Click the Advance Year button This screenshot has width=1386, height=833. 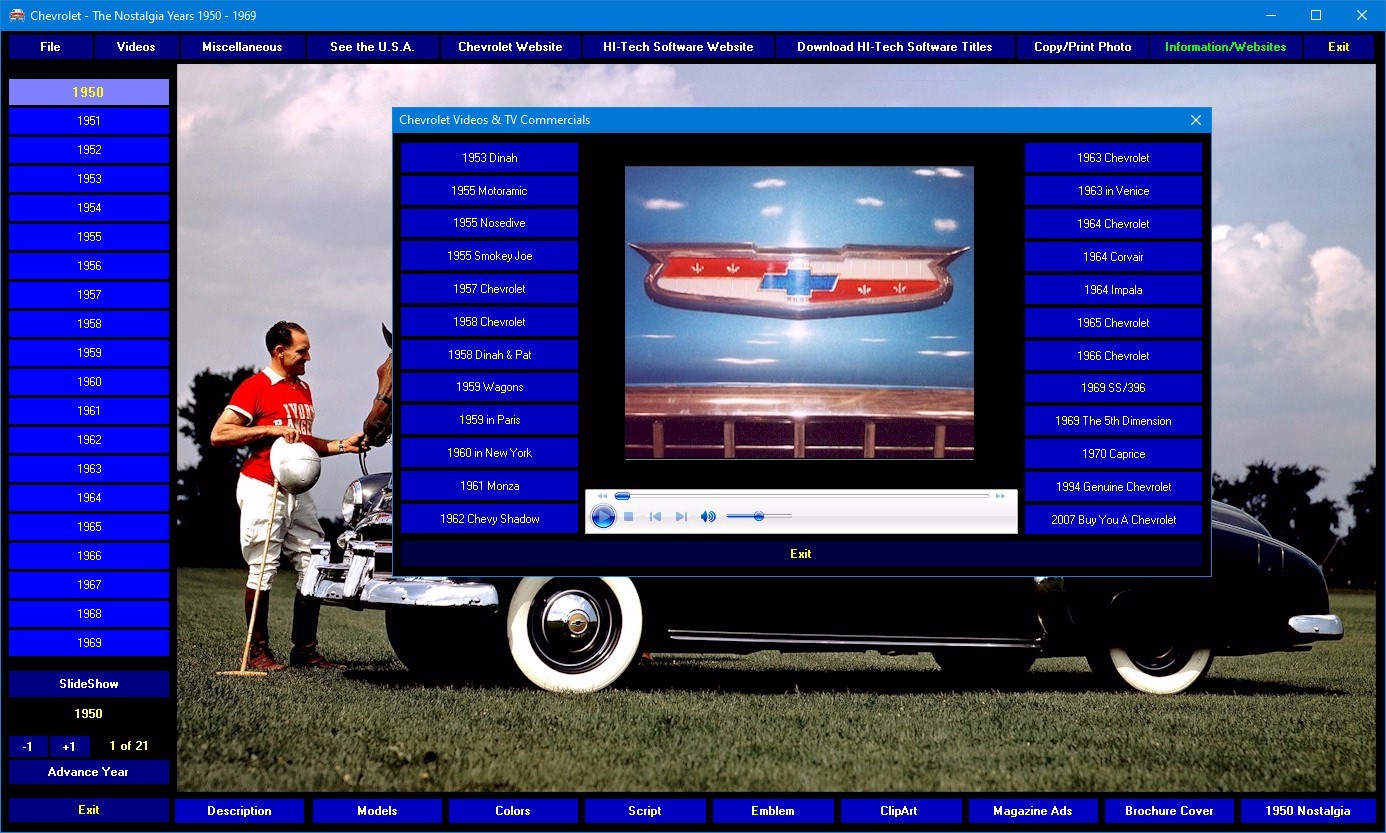click(x=89, y=772)
